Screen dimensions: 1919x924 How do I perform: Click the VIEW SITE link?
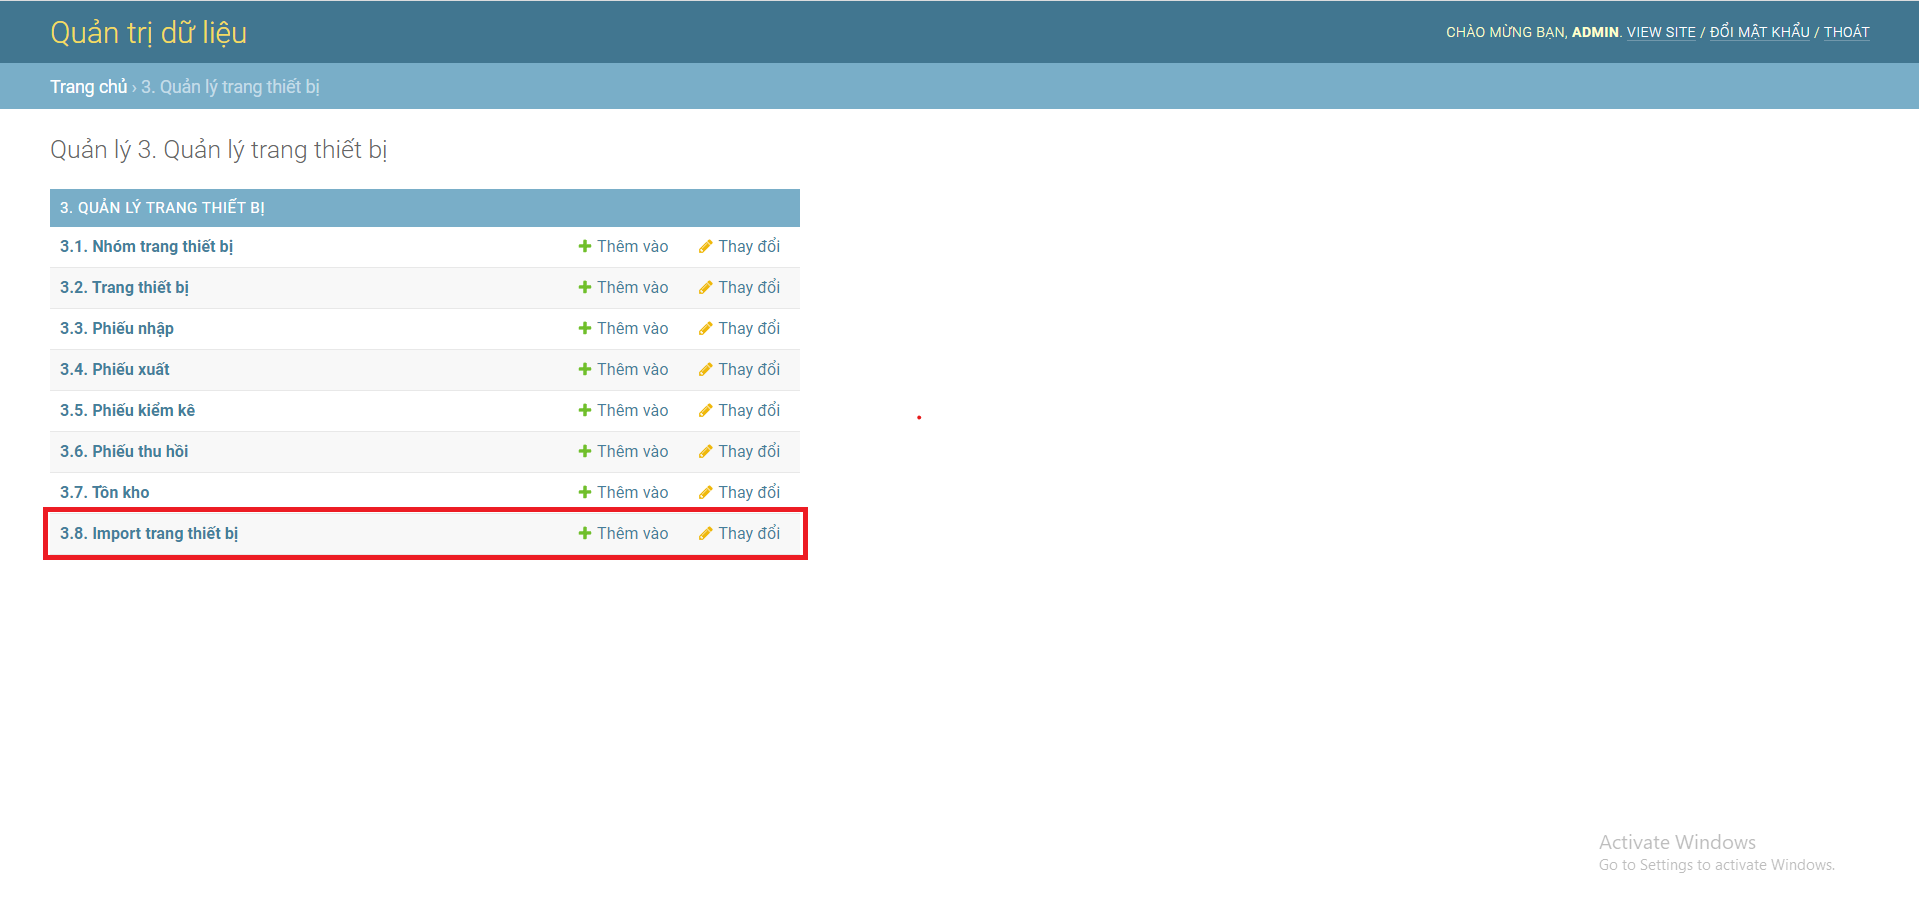click(x=1660, y=32)
